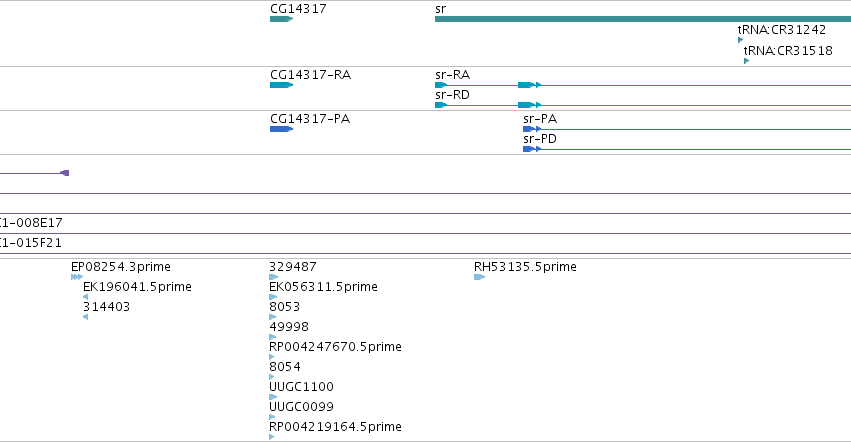Select the long sr gene bar
The width and height of the screenshot is (851, 442).
643,19
